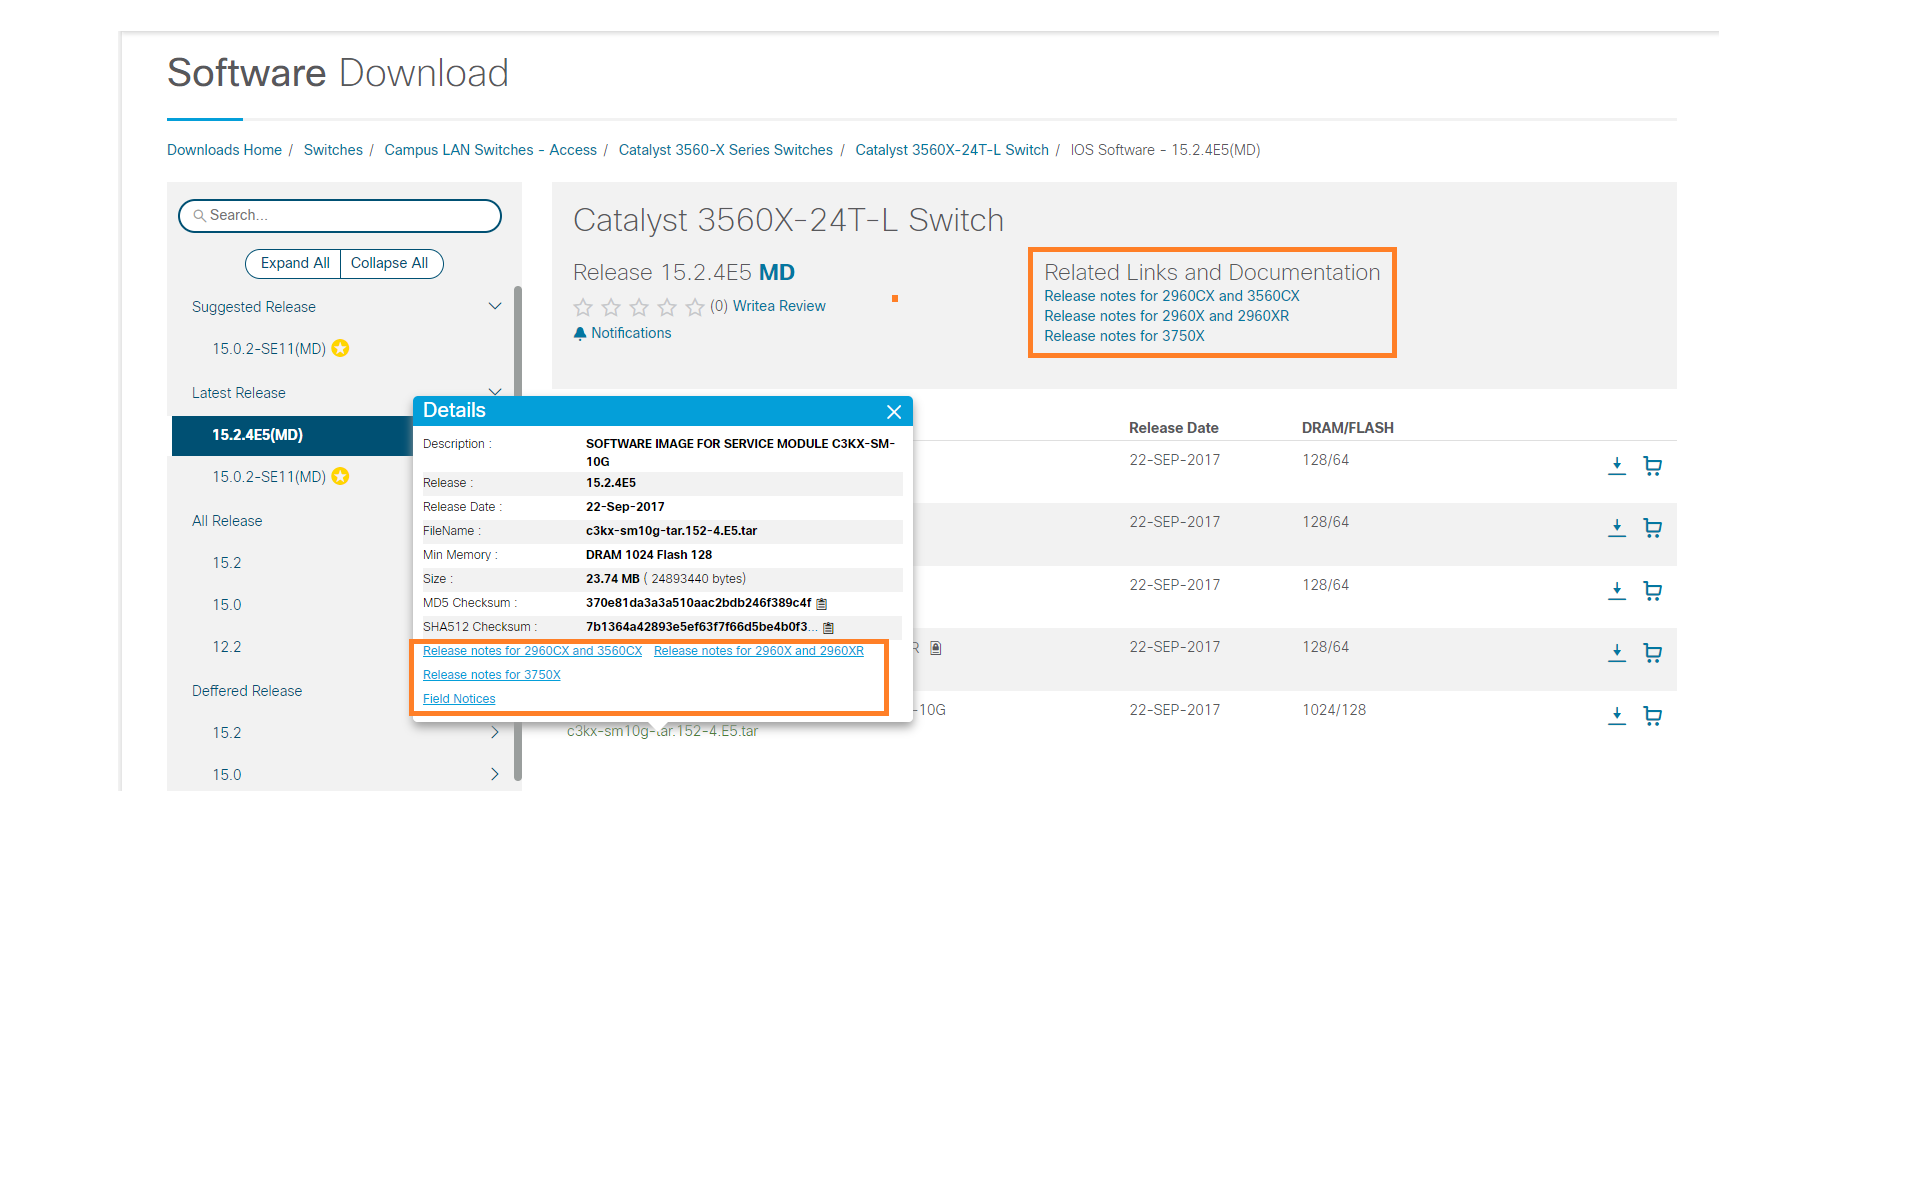
Task: Click the Expand All button
Action: (294, 263)
